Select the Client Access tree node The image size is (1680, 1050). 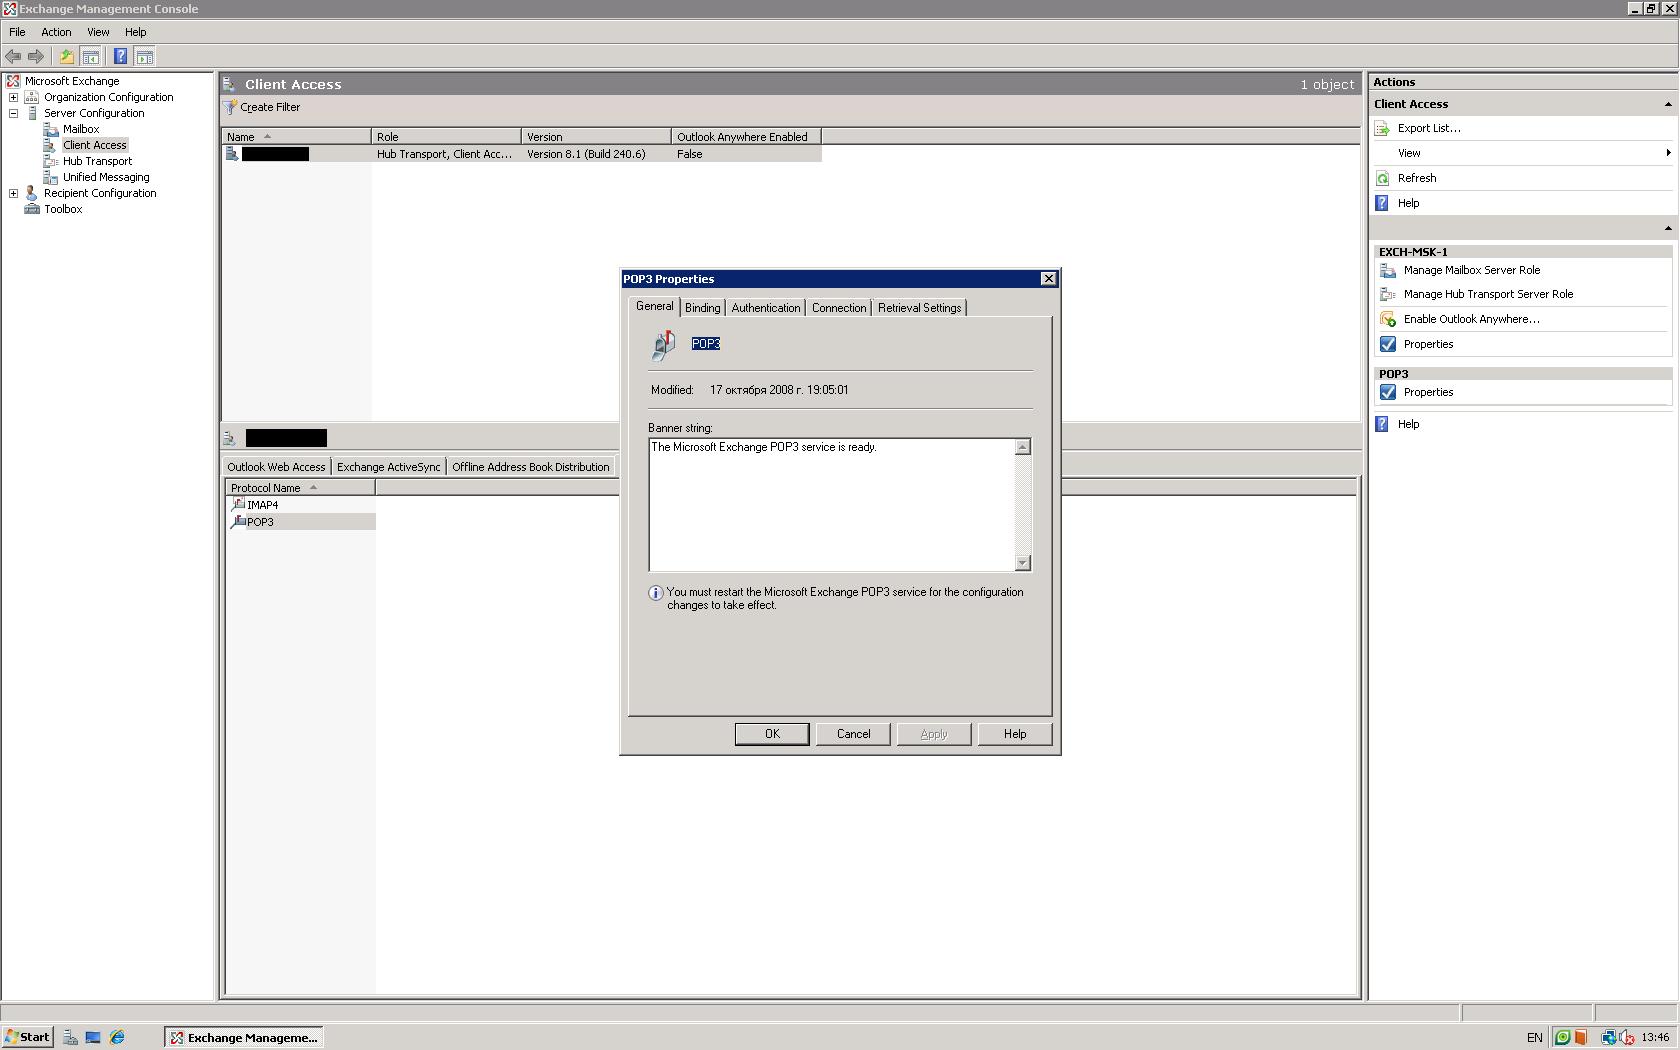[x=94, y=145]
